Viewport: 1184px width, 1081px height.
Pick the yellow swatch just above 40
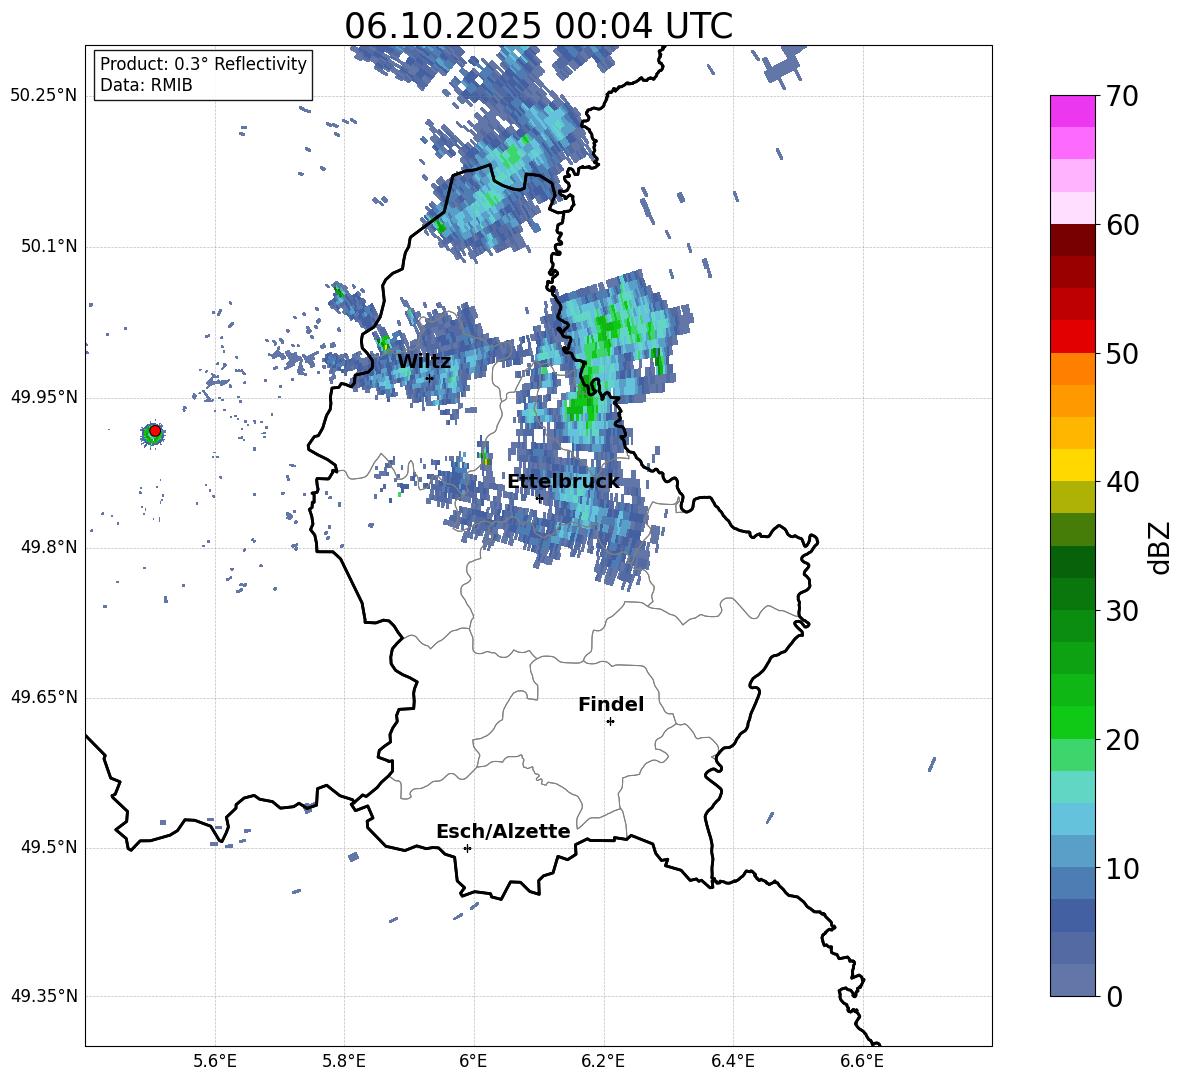[x=1072, y=465]
